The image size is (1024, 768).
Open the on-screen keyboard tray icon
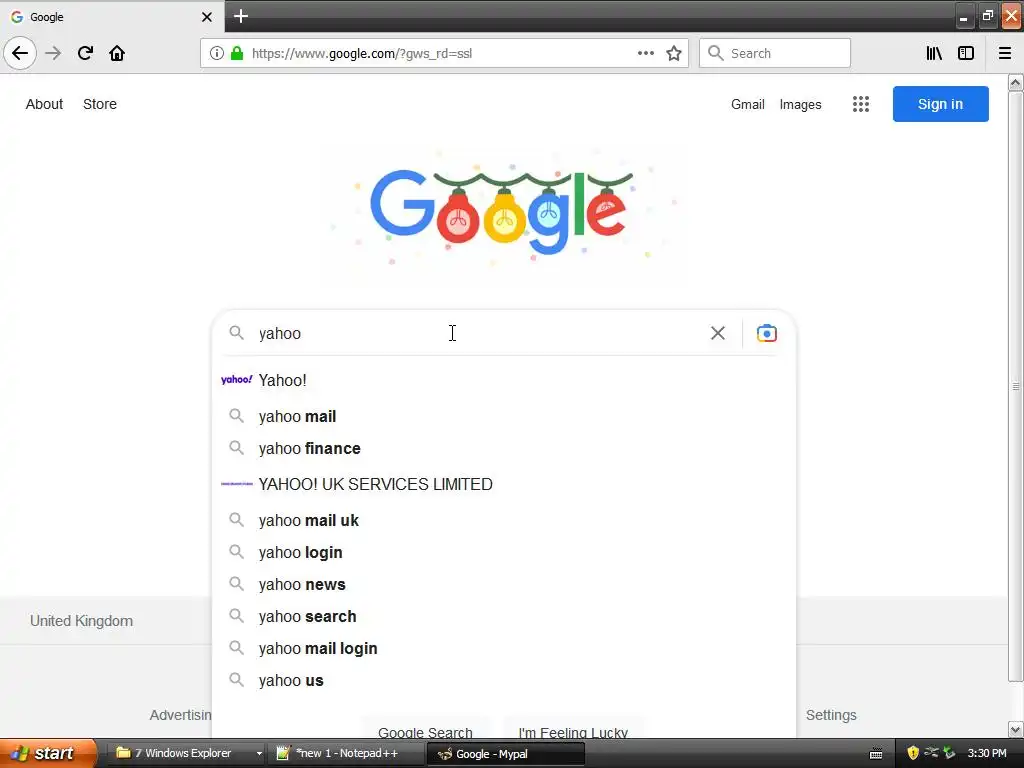pyautogui.click(x=876, y=754)
